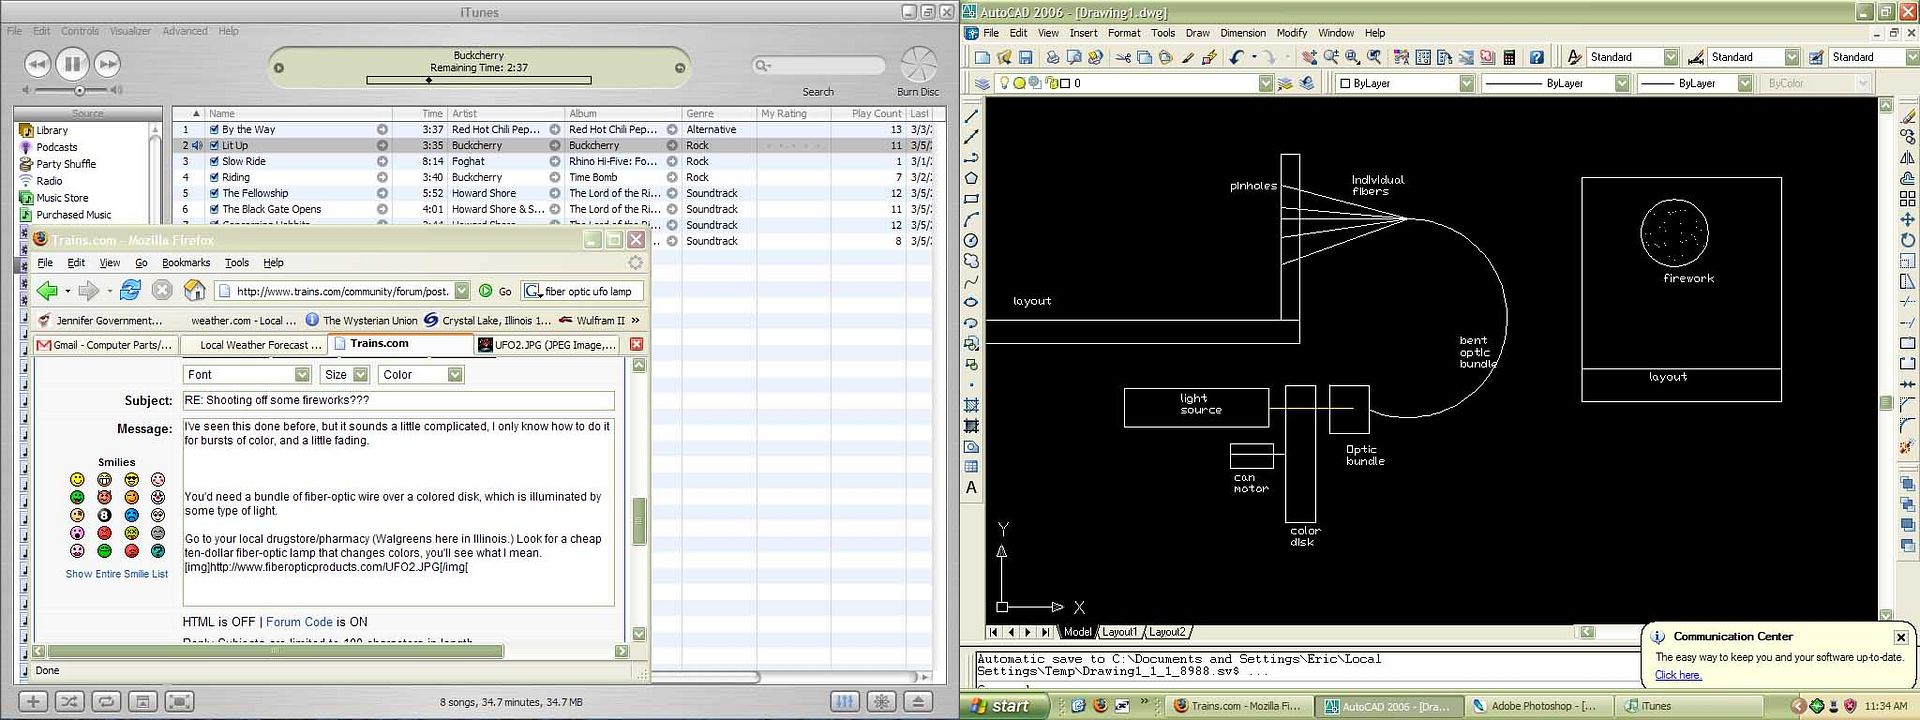The height and width of the screenshot is (720, 1920).
Task: Click the iTunes volume slider knob
Action: pyautogui.click(x=80, y=91)
